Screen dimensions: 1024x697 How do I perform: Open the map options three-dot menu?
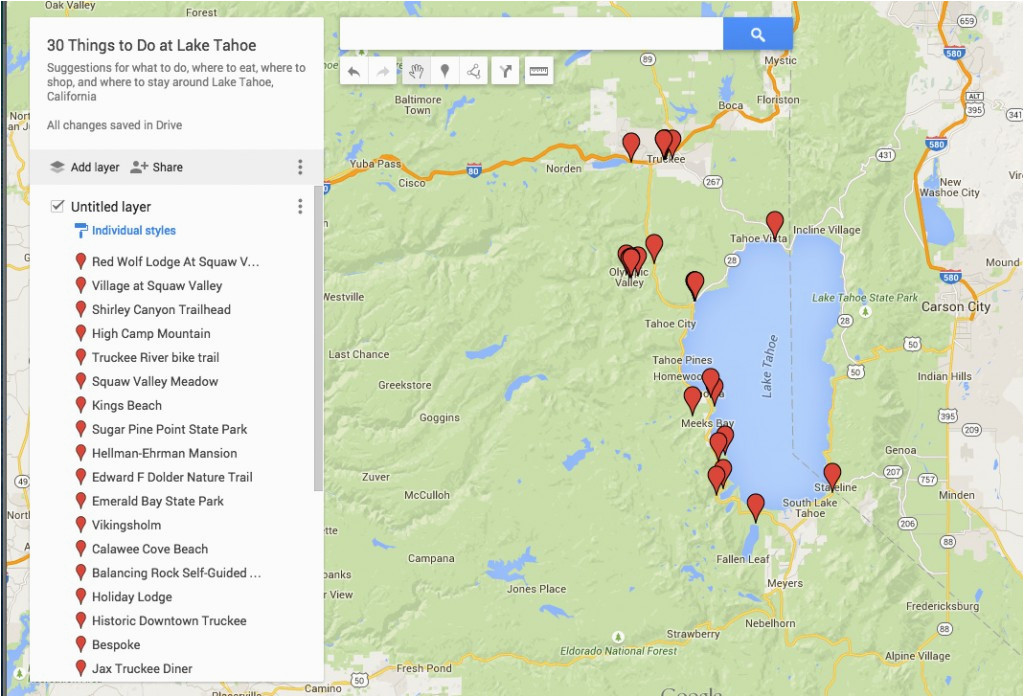coord(300,167)
